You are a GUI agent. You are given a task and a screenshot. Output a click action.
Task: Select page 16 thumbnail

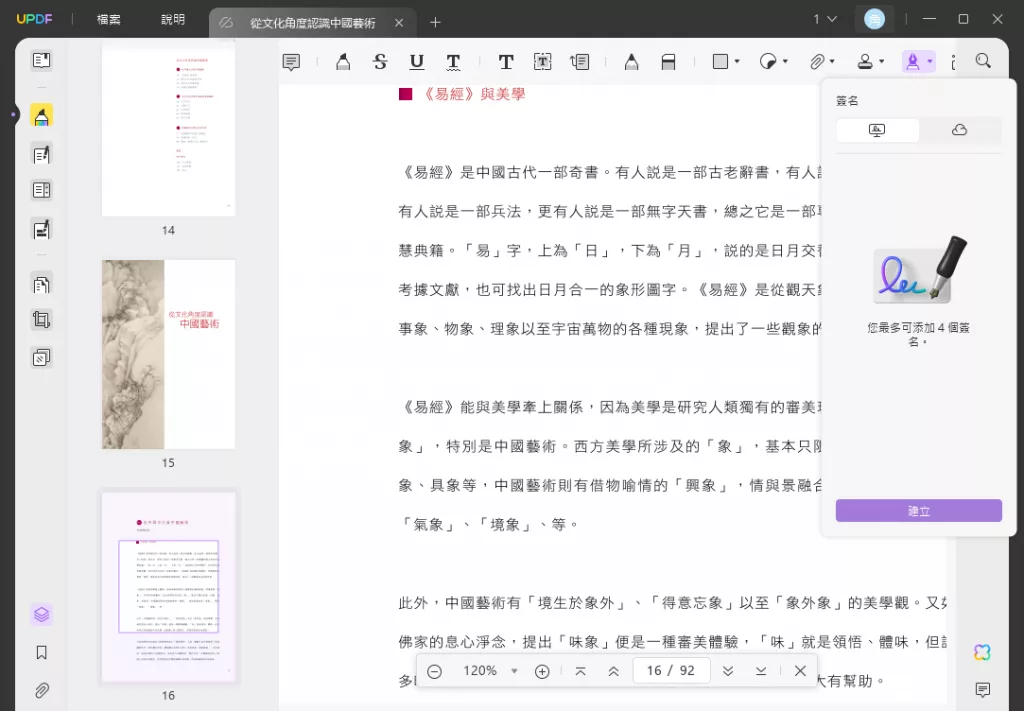168,587
